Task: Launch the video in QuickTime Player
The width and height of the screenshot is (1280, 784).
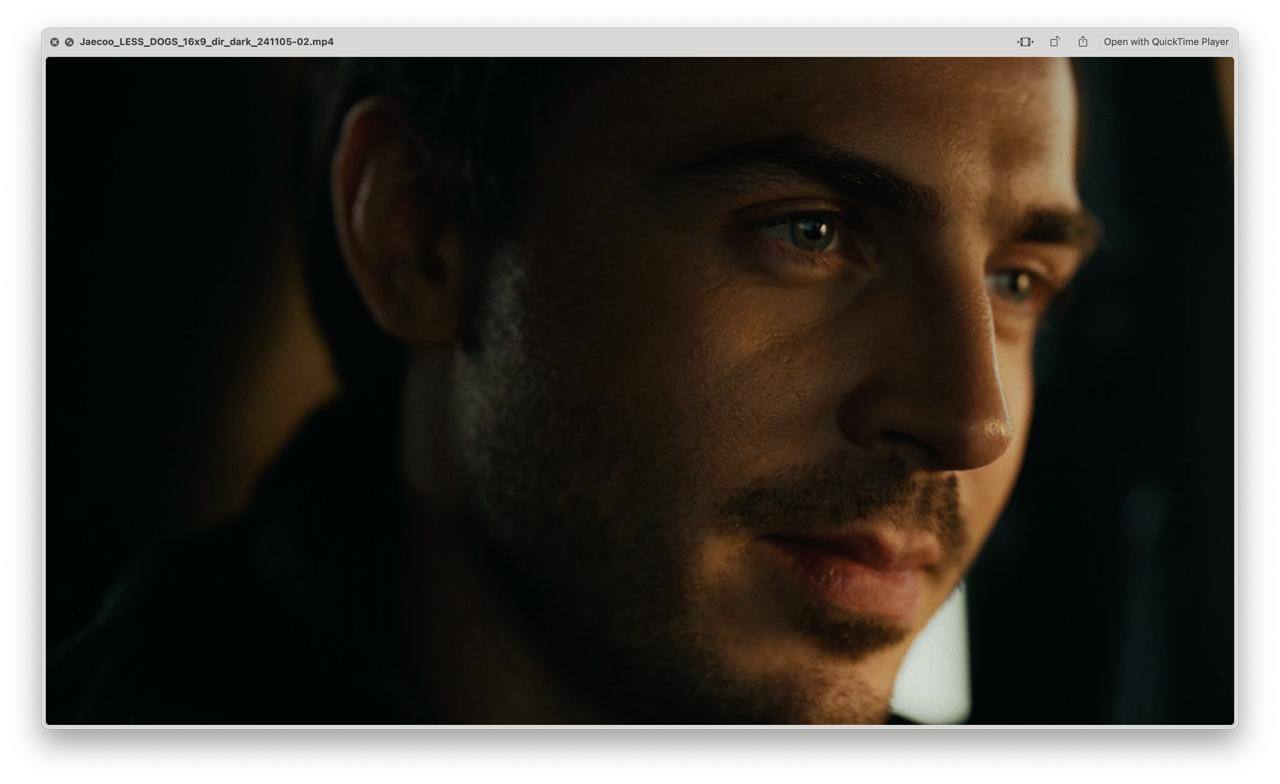Action: [x=1165, y=42]
